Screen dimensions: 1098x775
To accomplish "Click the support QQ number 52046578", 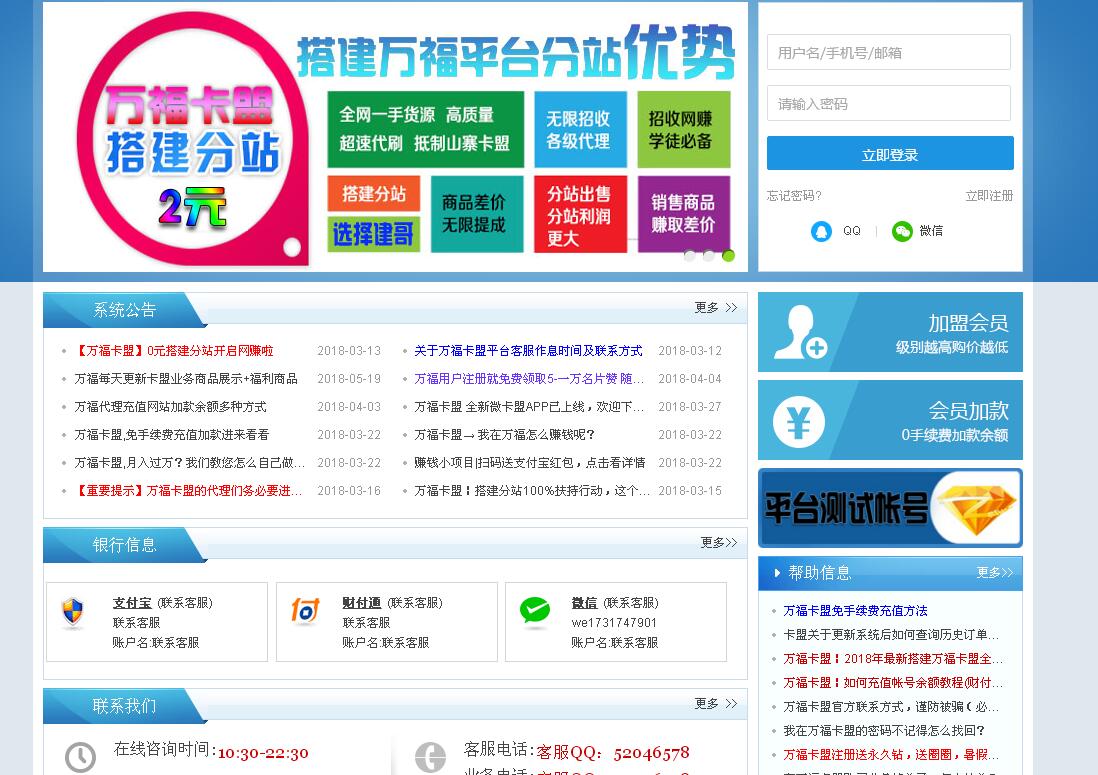I will (x=651, y=753).
